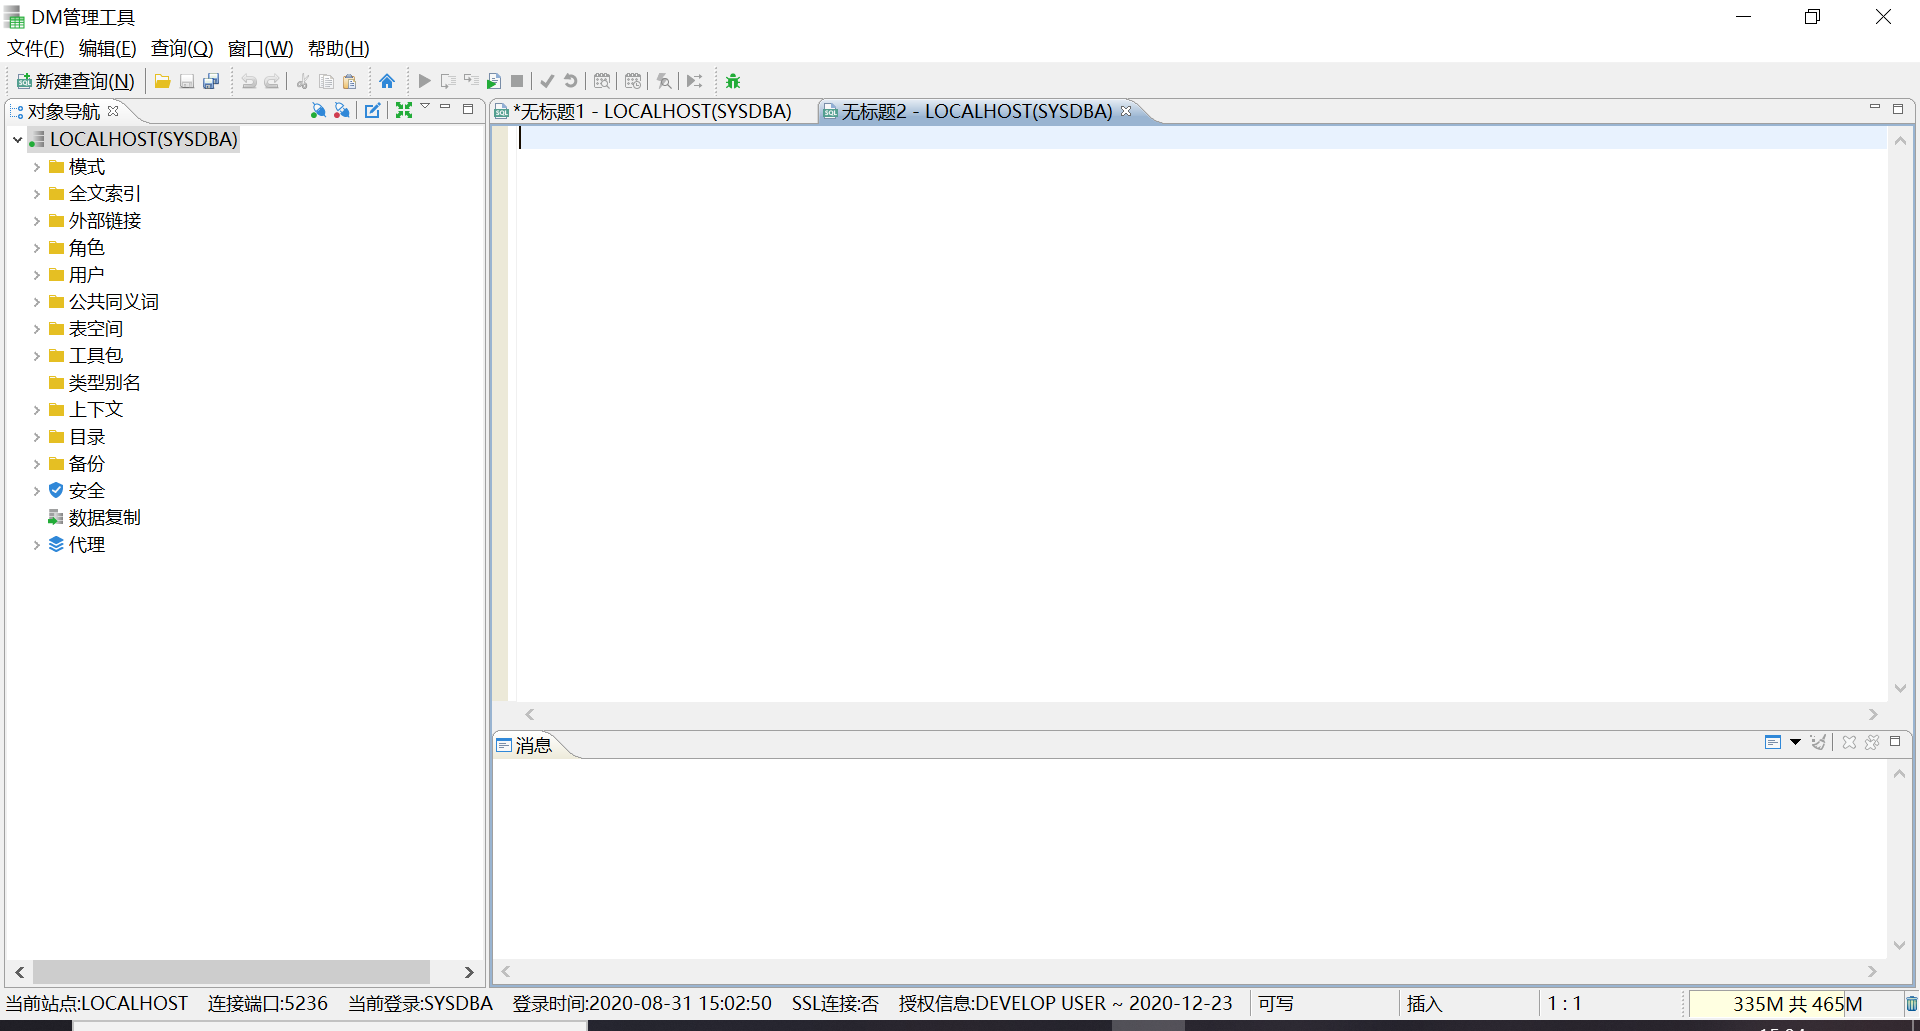Run the SQL with the play icon

(425, 81)
